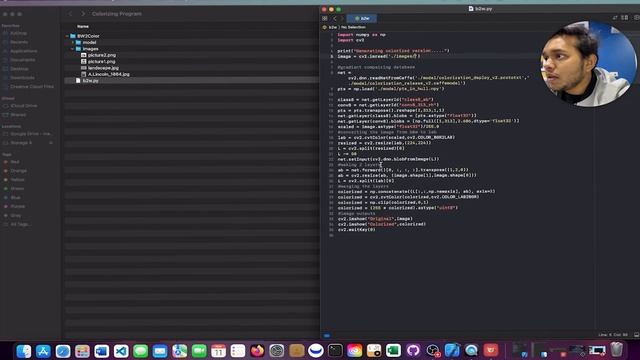This screenshot has height=360, width=640.
Task: Navigate back in the code editor history
Action: coord(335,18)
